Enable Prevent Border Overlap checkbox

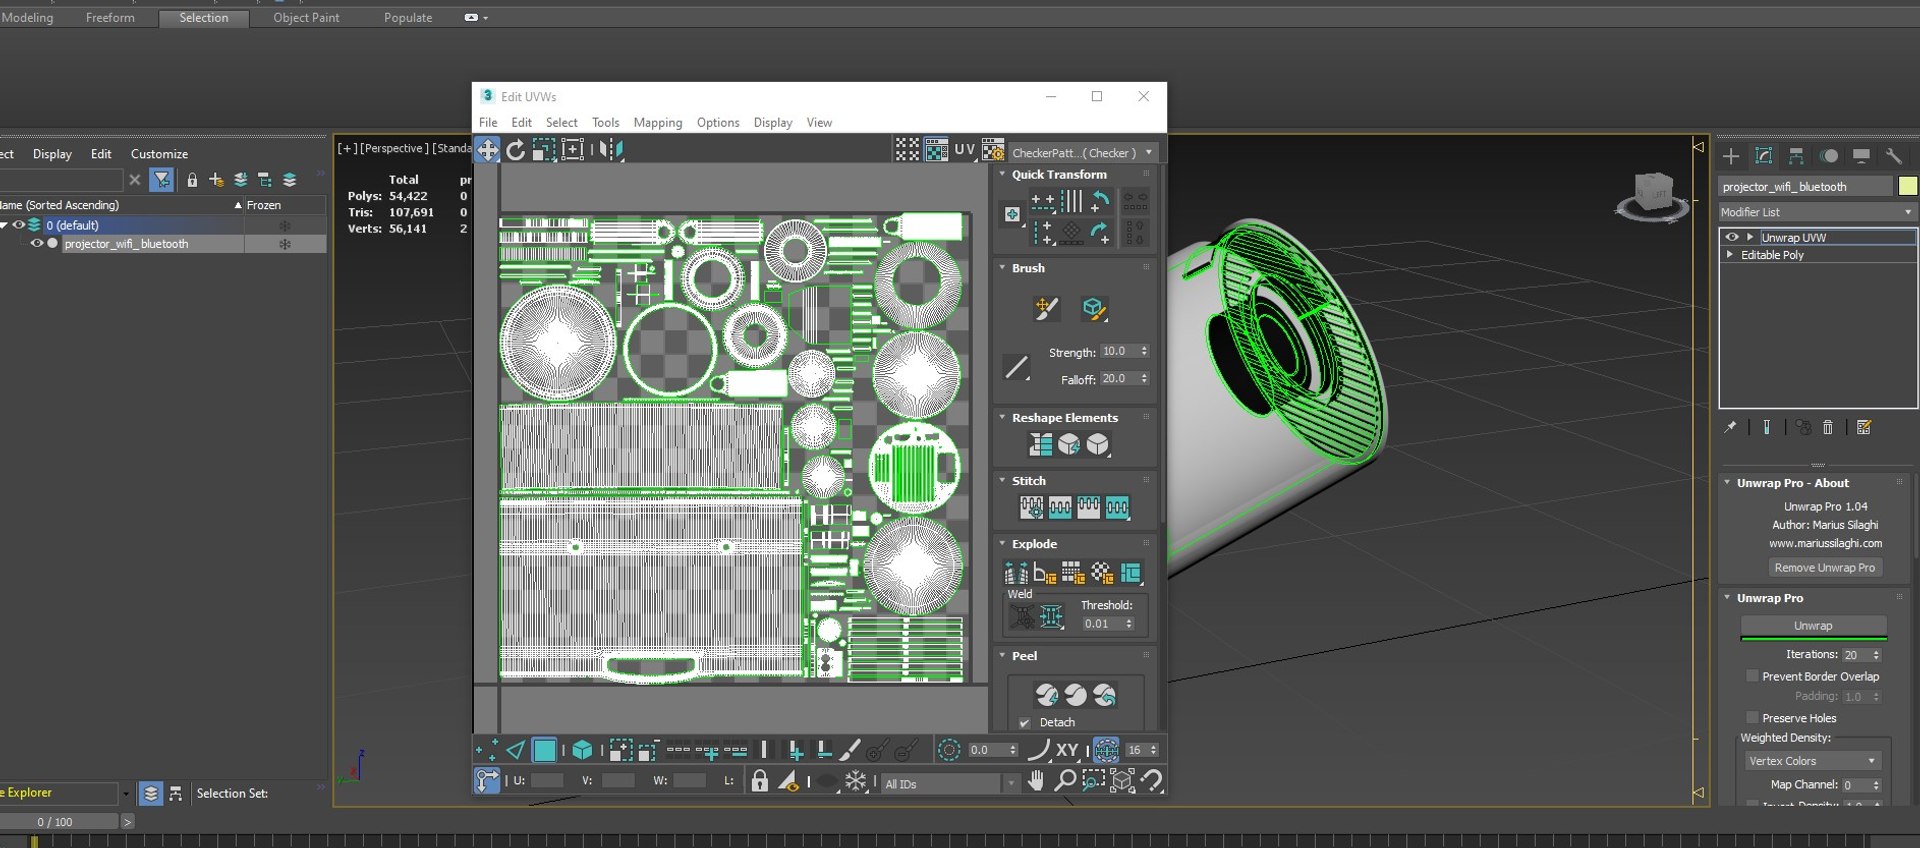click(x=1752, y=676)
